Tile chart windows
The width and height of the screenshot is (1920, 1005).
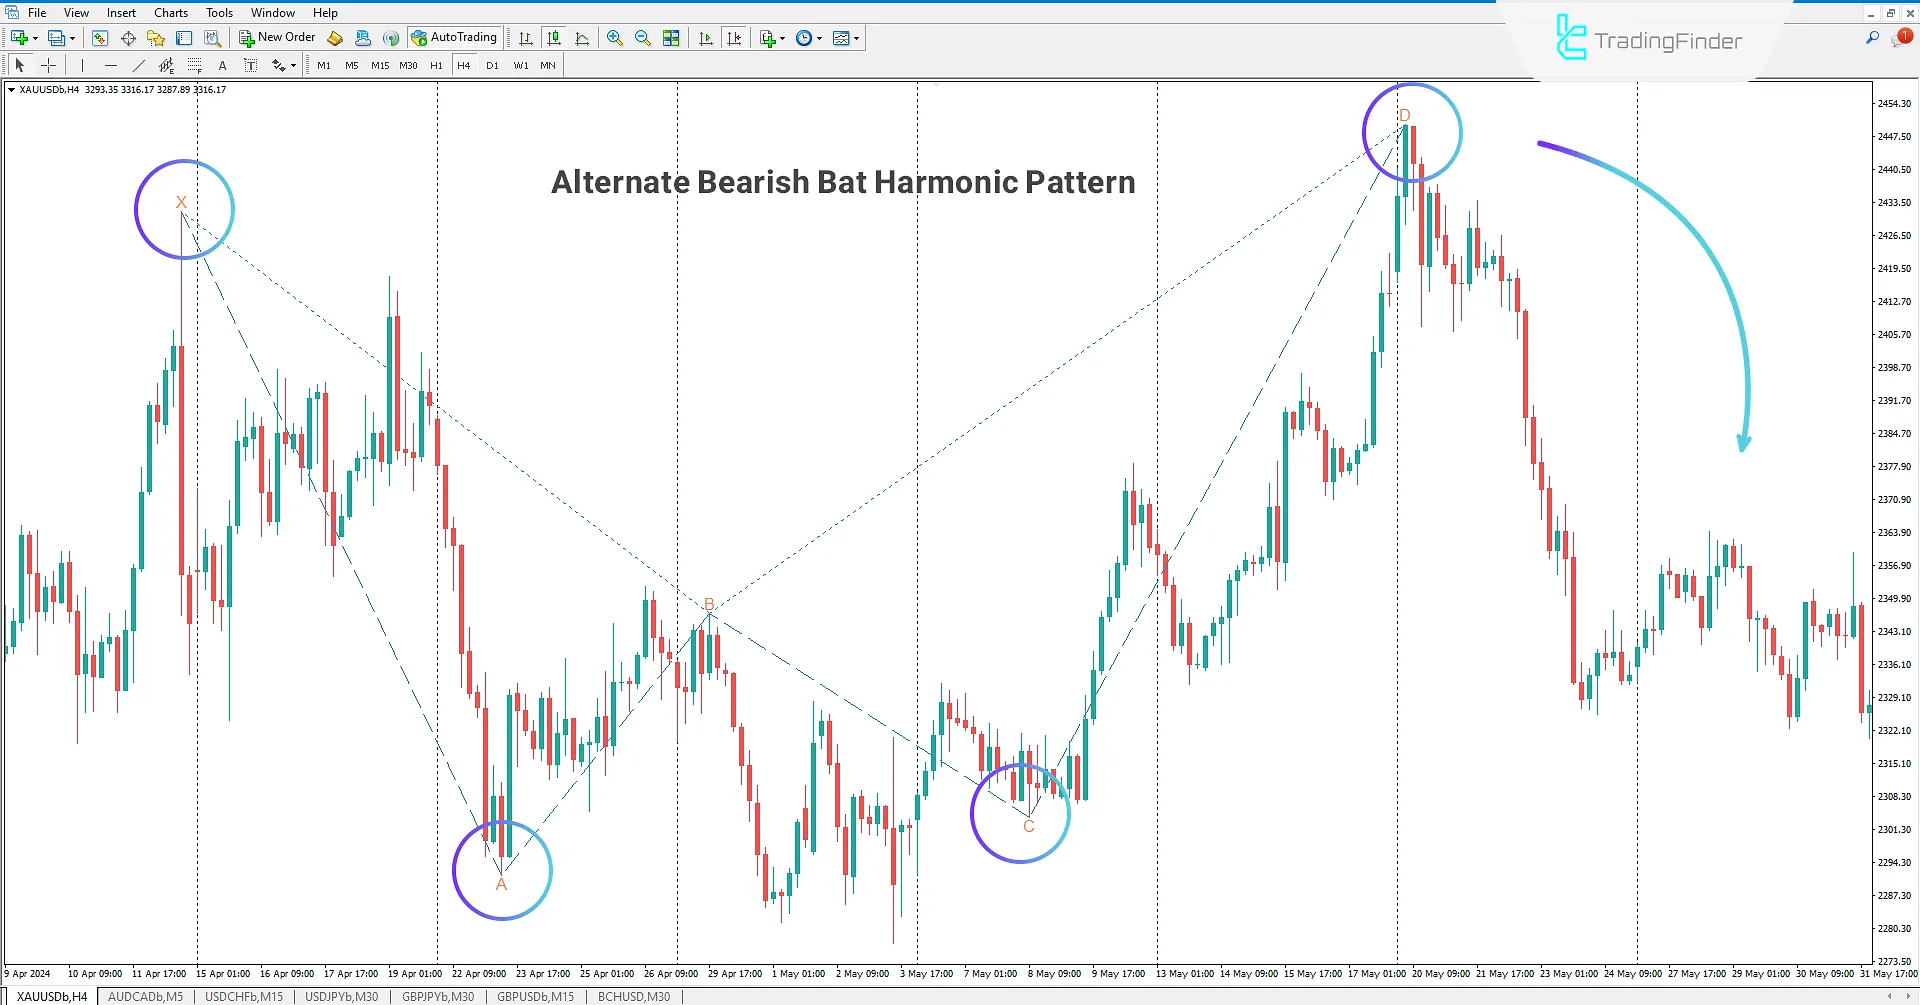coord(671,38)
